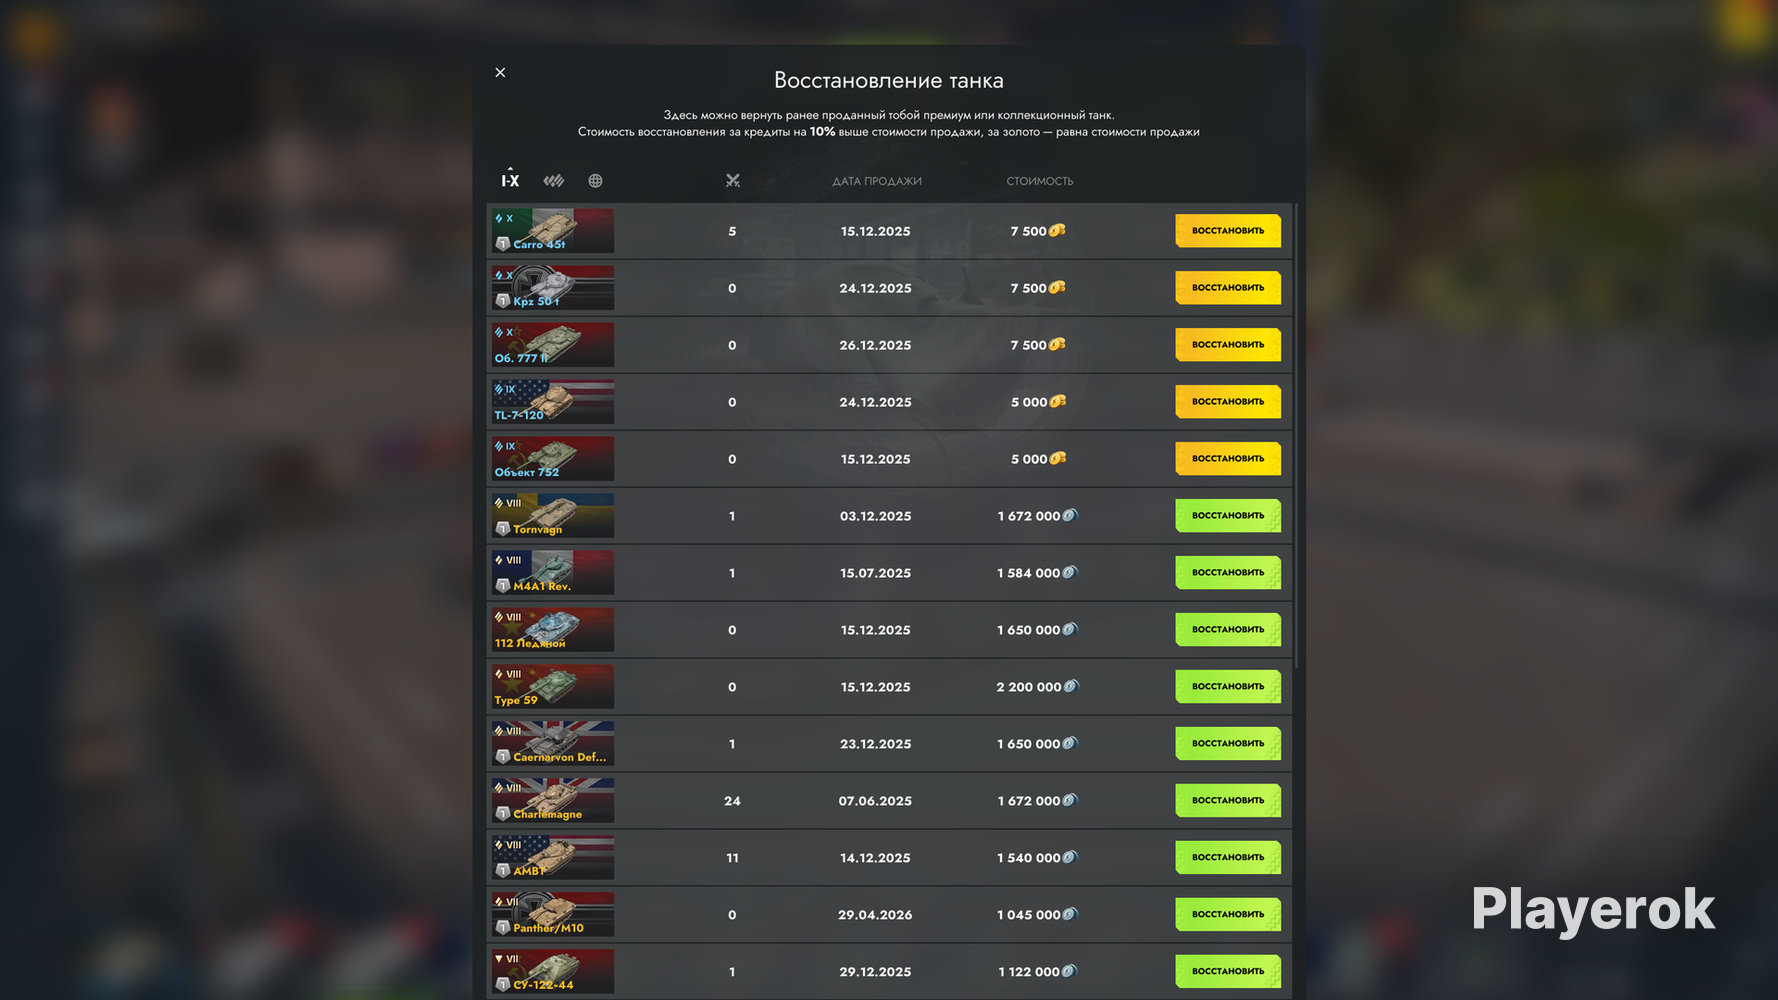Close the tank restoration dialog
Image resolution: width=1778 pixels, height=1000 pixels.
(500, 72)
